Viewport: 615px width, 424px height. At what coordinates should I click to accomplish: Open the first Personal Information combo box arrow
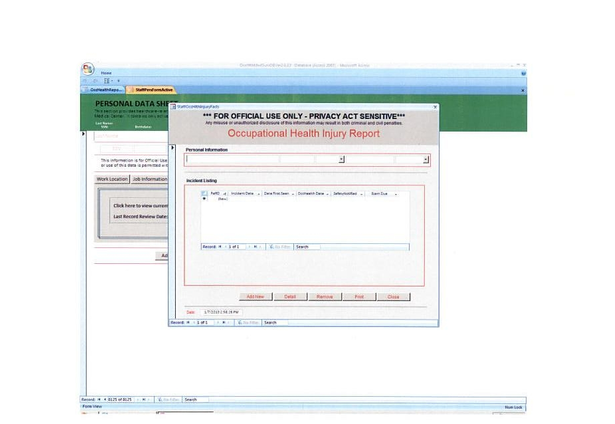click(x=342, y=159)
